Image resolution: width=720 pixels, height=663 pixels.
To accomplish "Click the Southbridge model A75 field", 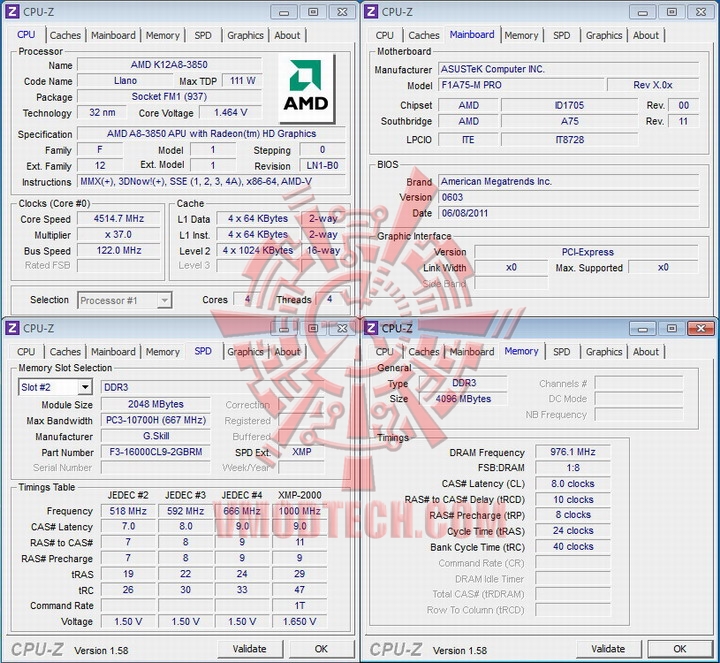I will (569, 121).
